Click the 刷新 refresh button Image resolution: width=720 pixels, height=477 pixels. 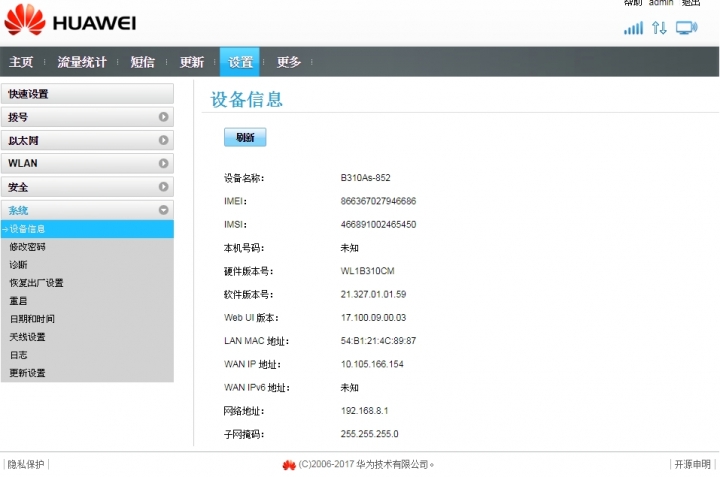pos(245,137)
